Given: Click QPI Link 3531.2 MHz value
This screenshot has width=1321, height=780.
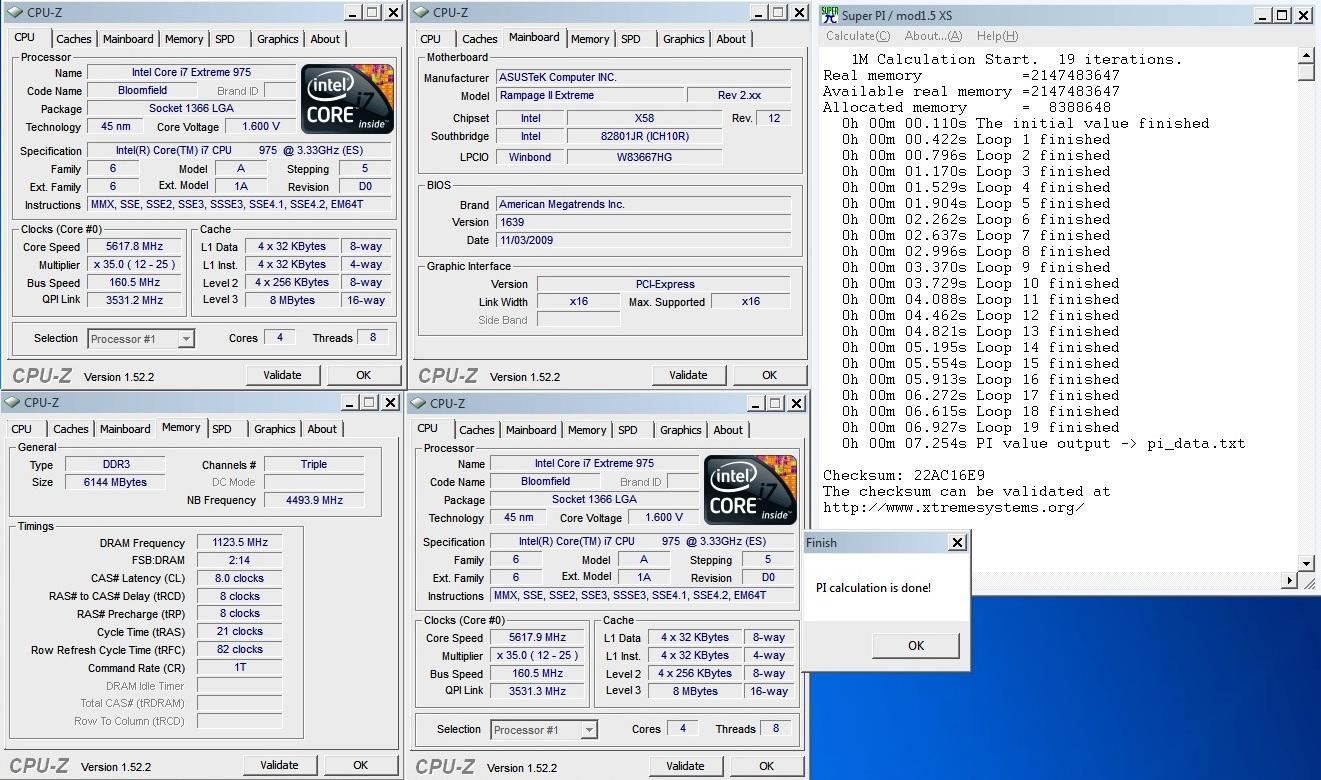Looking at the screenshot, I should click(135, 300).
